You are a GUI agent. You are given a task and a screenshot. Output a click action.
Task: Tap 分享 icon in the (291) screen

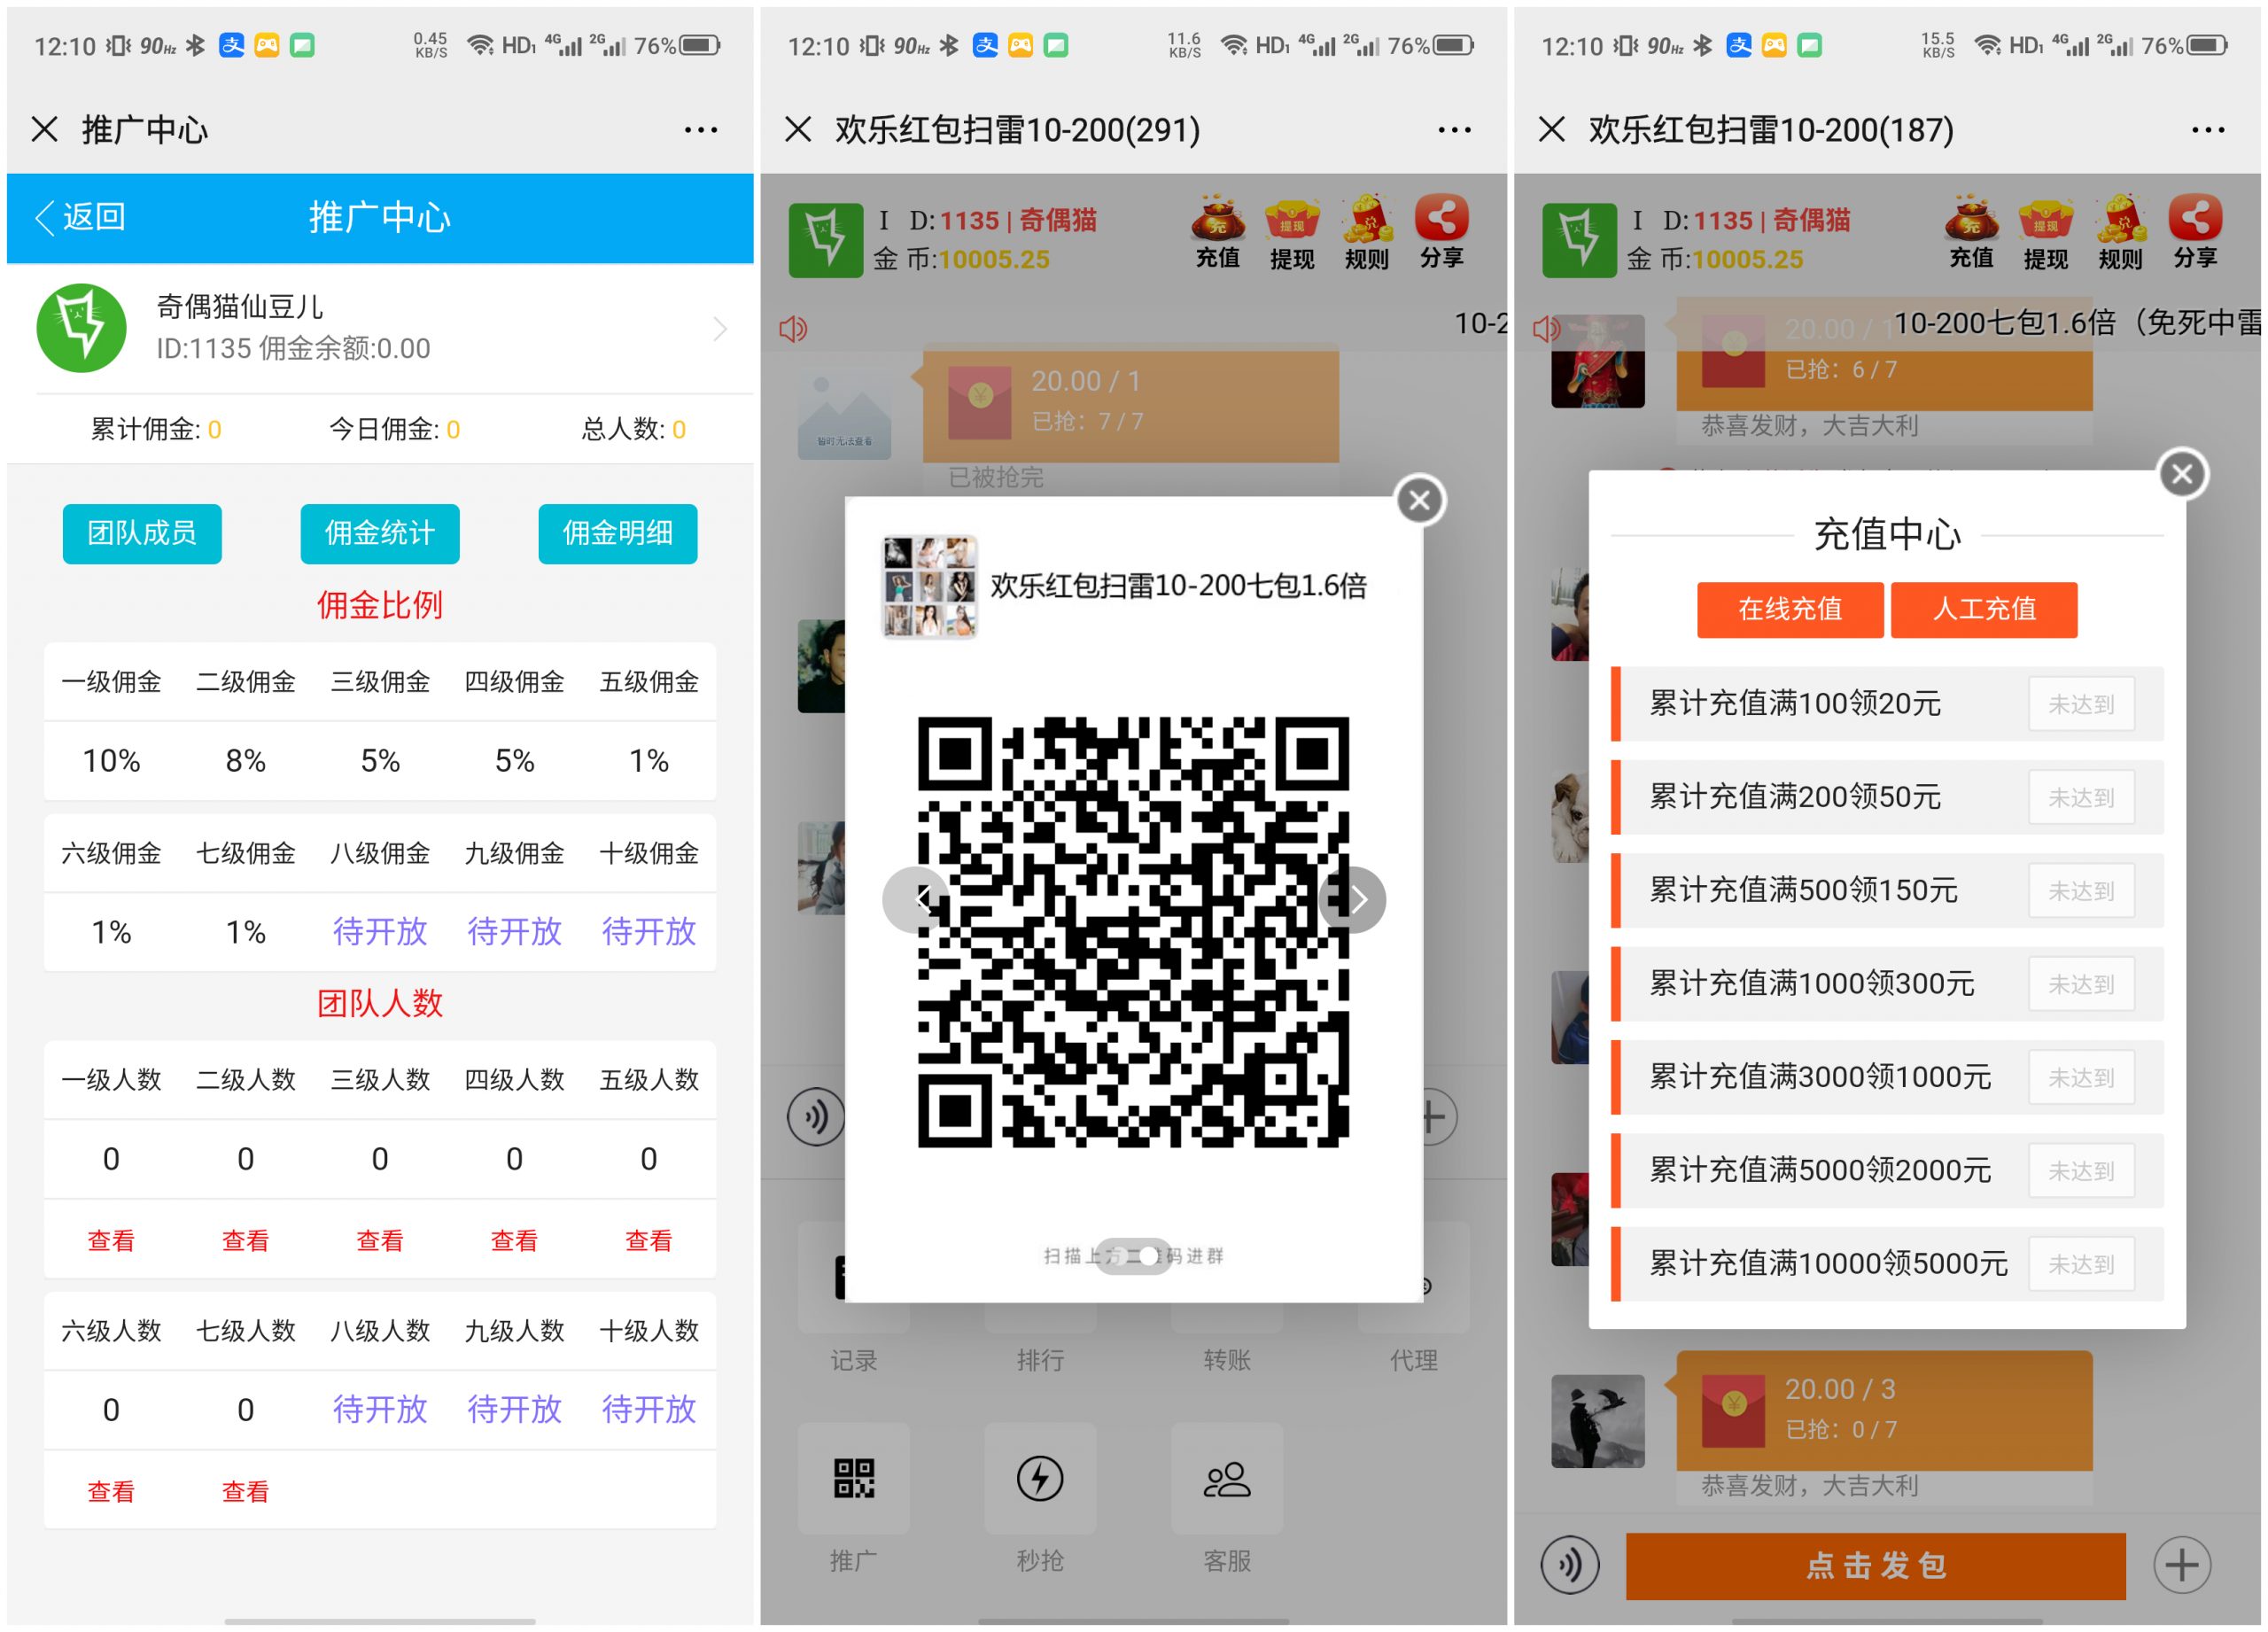(1442, 232)
